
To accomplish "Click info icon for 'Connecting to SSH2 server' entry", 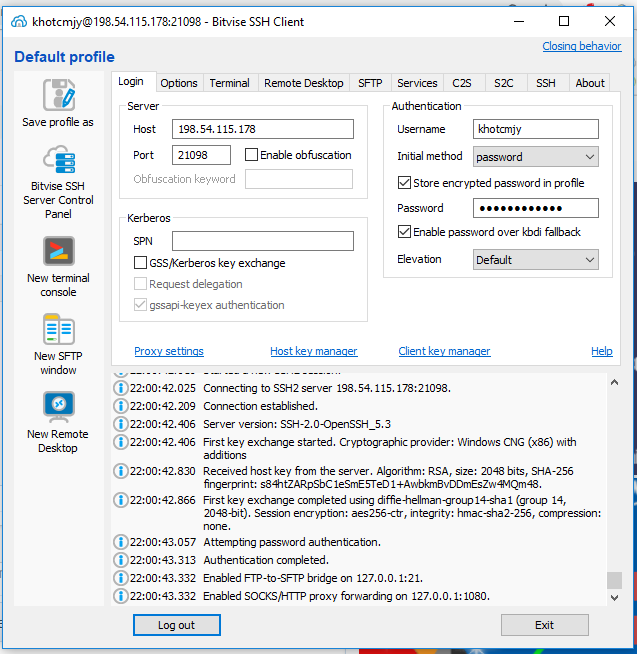I will coord(121,388).
